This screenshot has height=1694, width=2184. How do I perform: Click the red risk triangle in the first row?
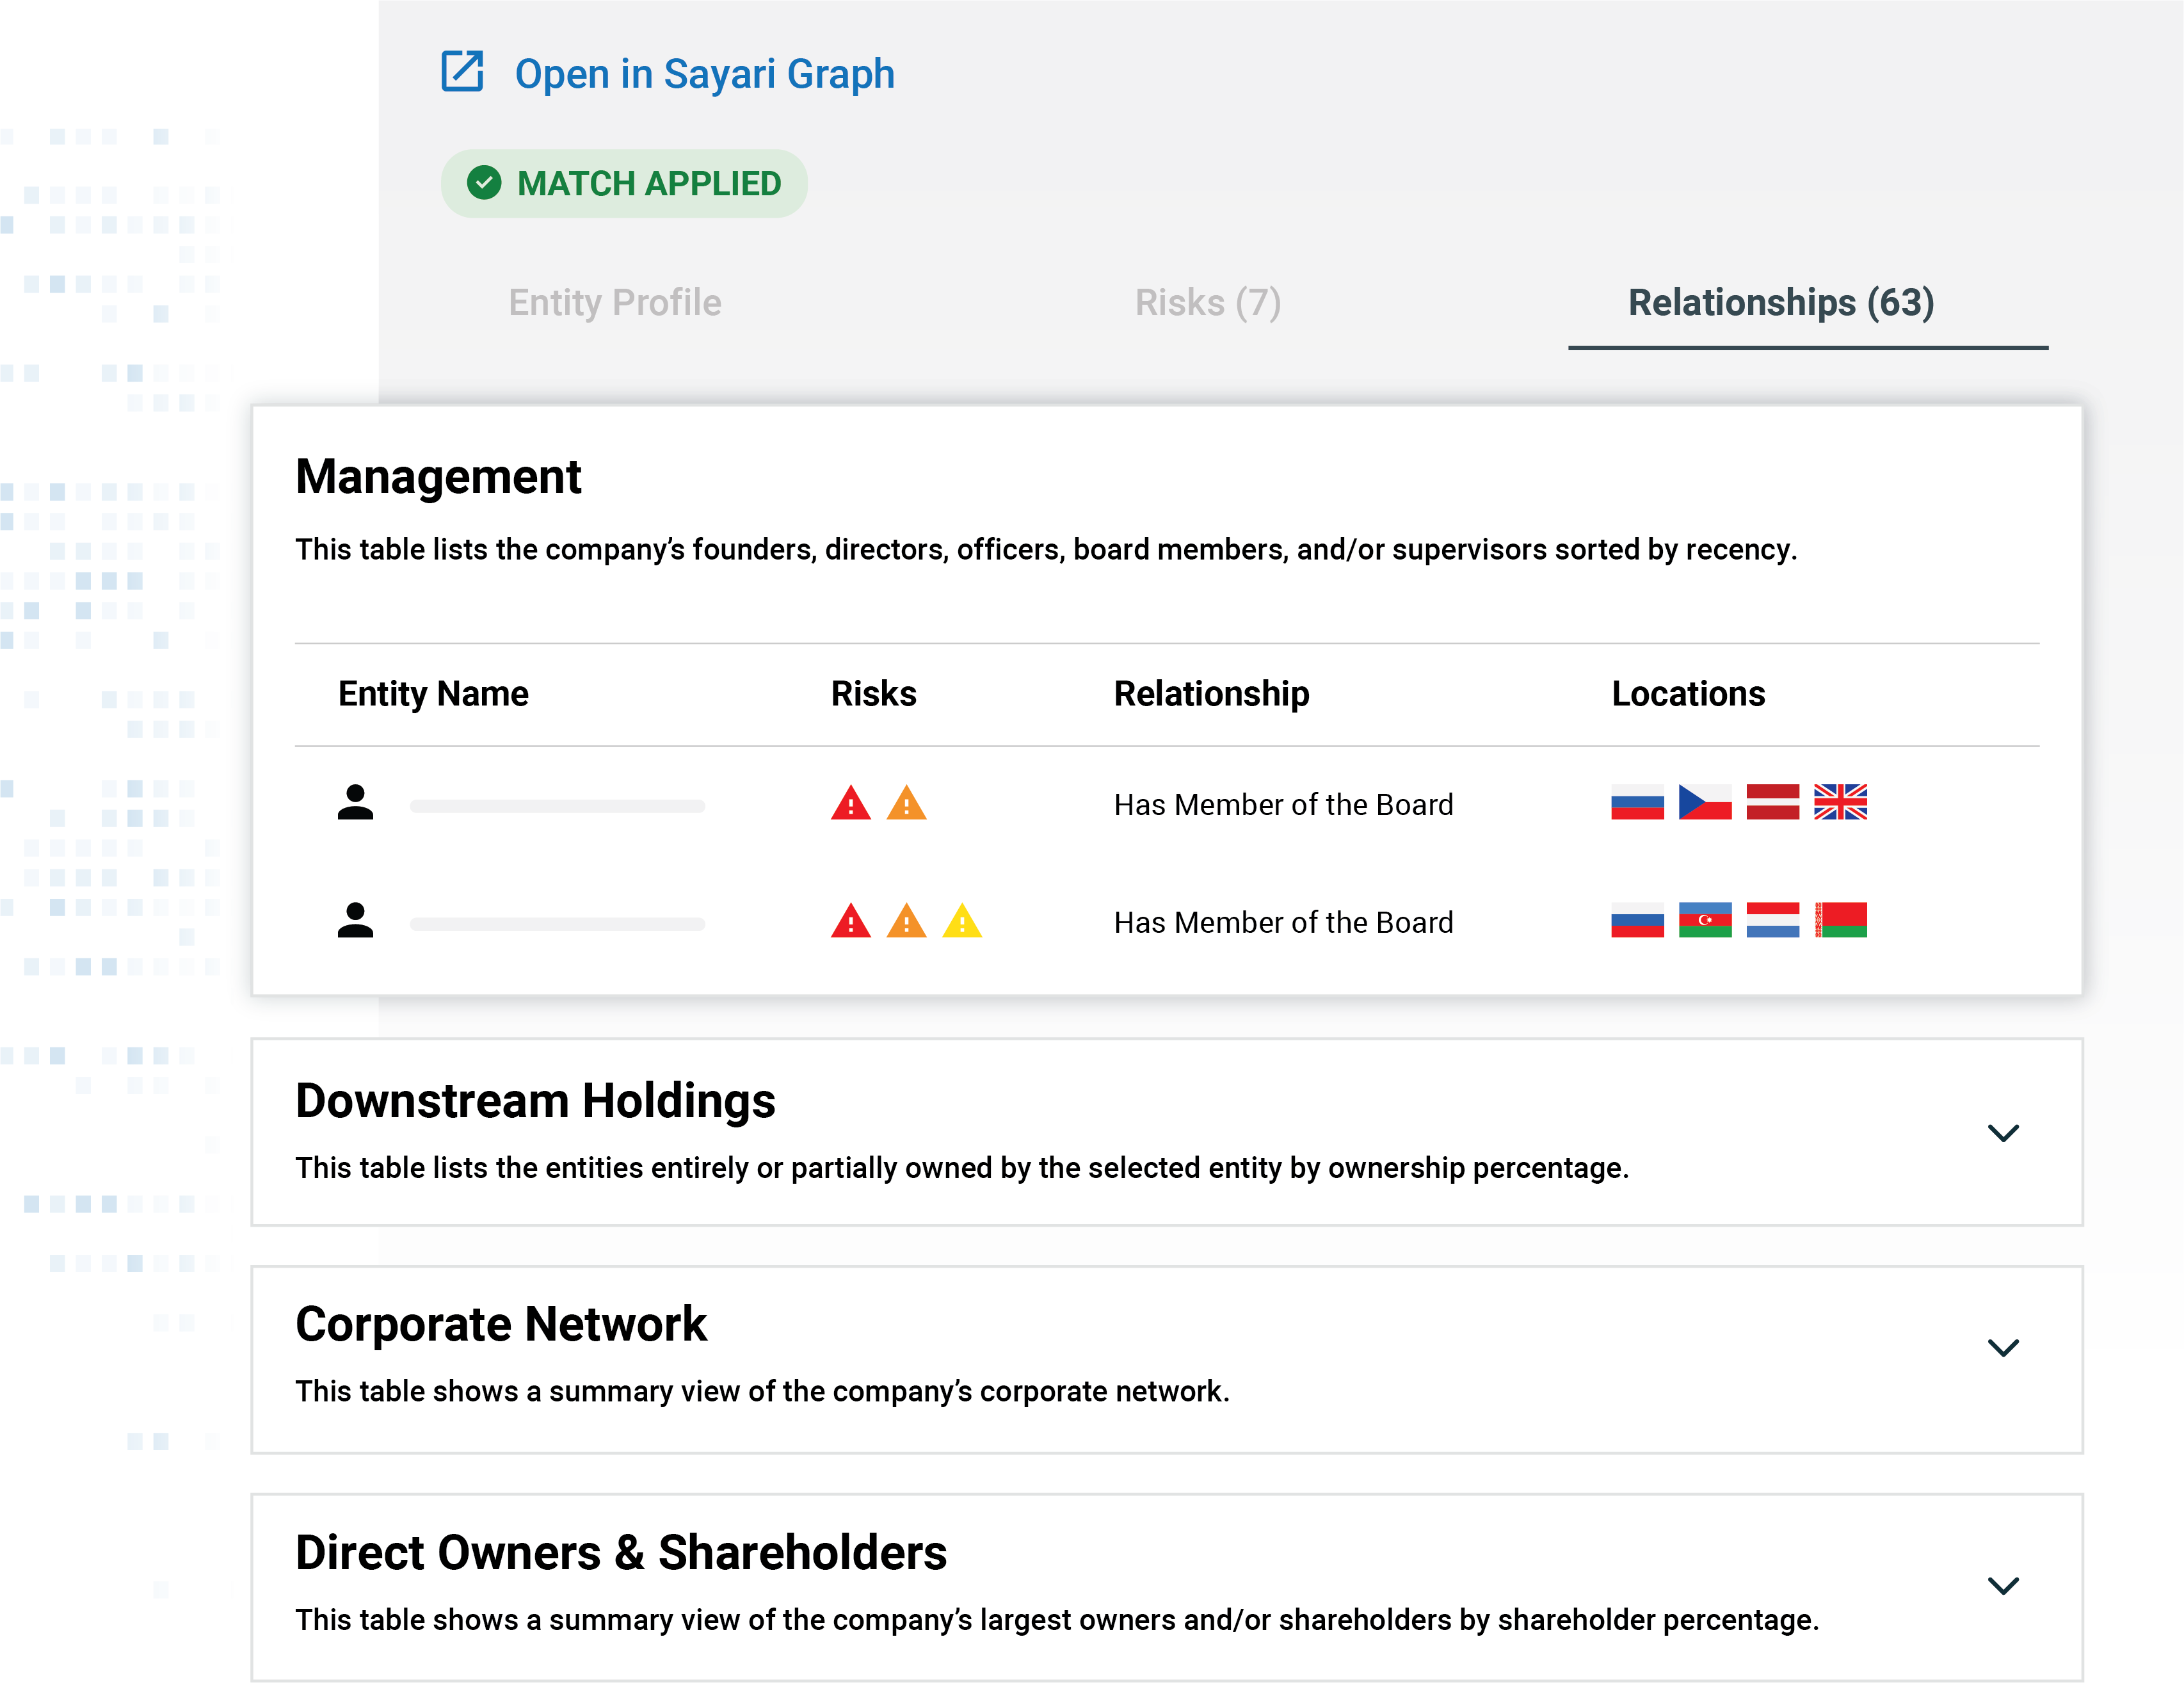(851, 803)
